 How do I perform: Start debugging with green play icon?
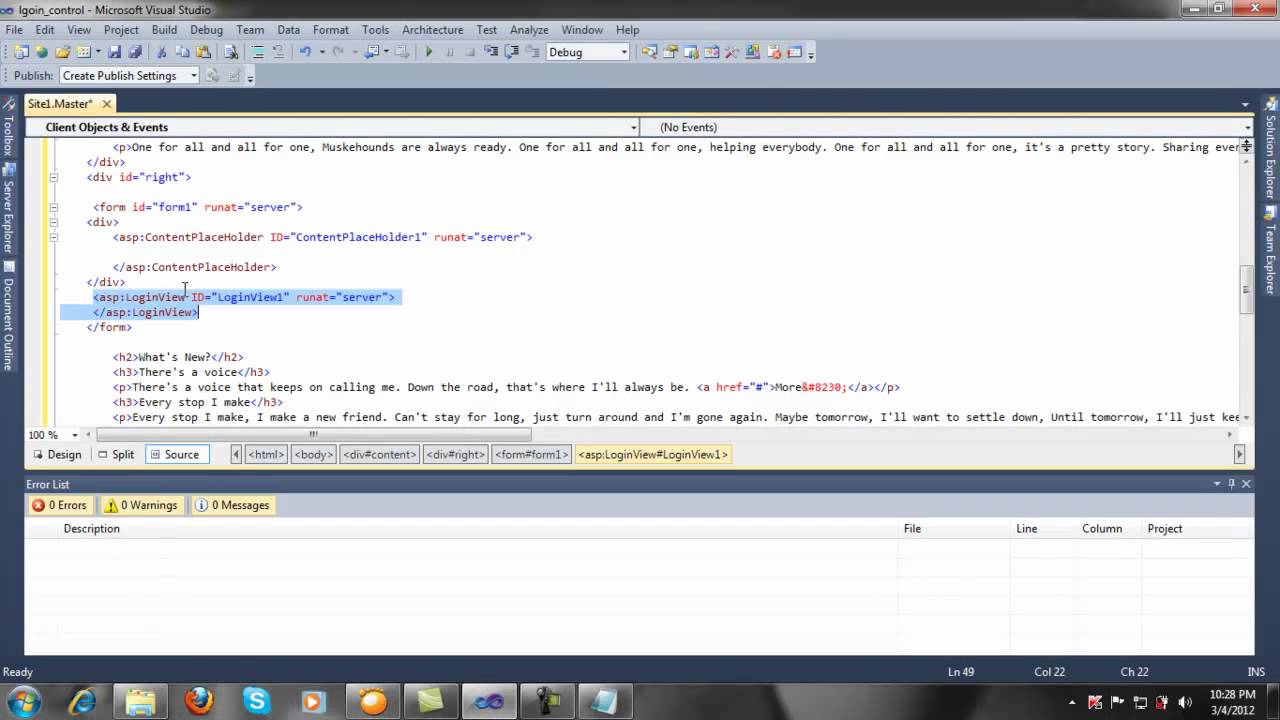[x=429, y=52]
